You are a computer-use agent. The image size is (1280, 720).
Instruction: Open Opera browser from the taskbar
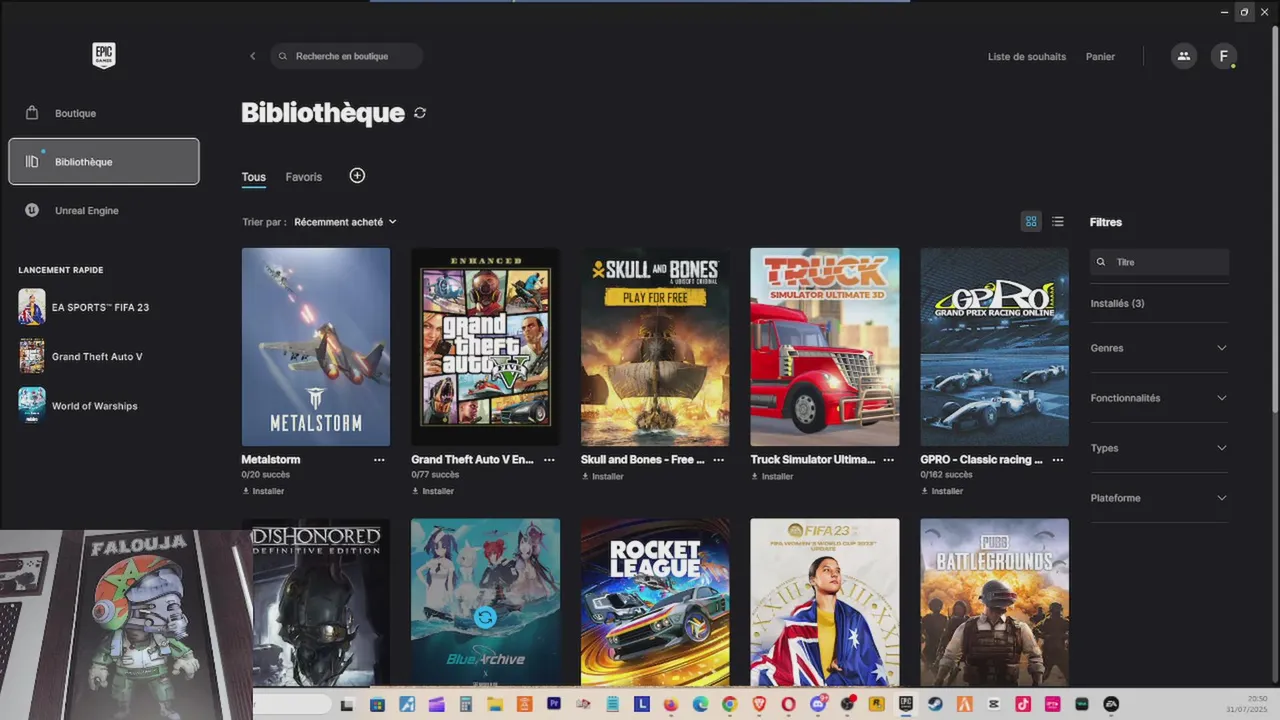point(789,704)
